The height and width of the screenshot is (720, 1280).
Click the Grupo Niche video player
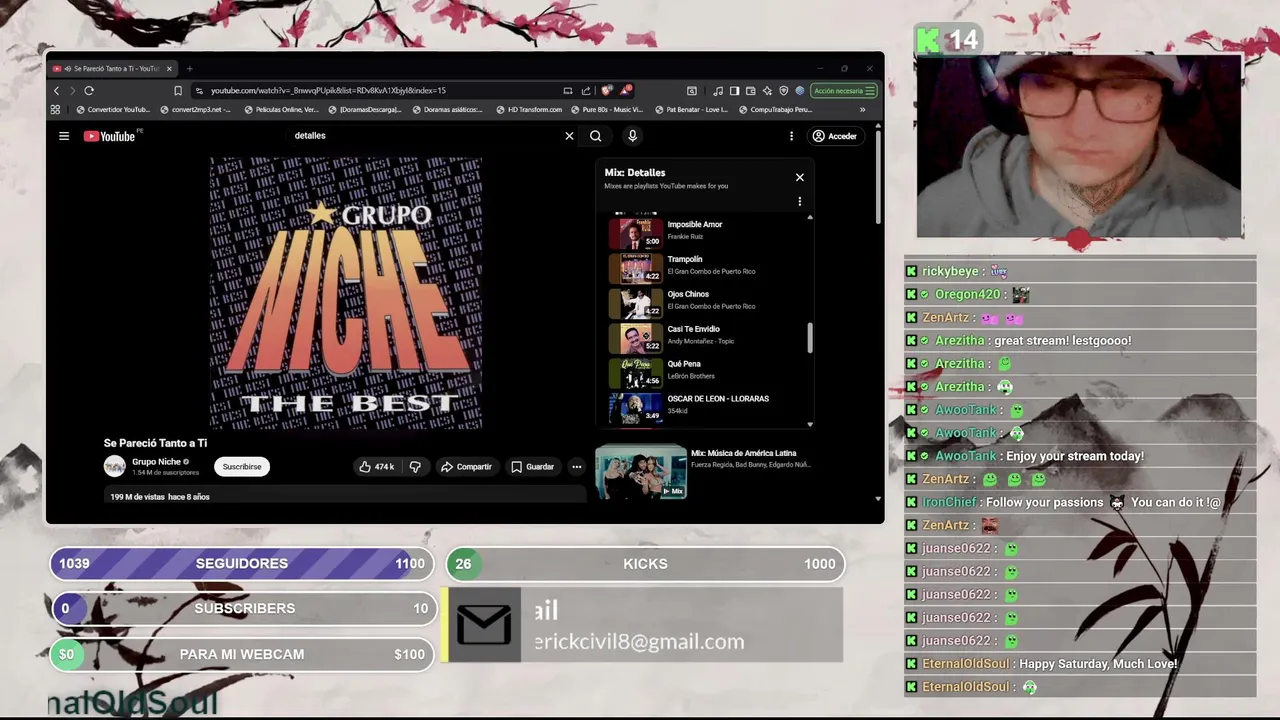tap(346, 293)
